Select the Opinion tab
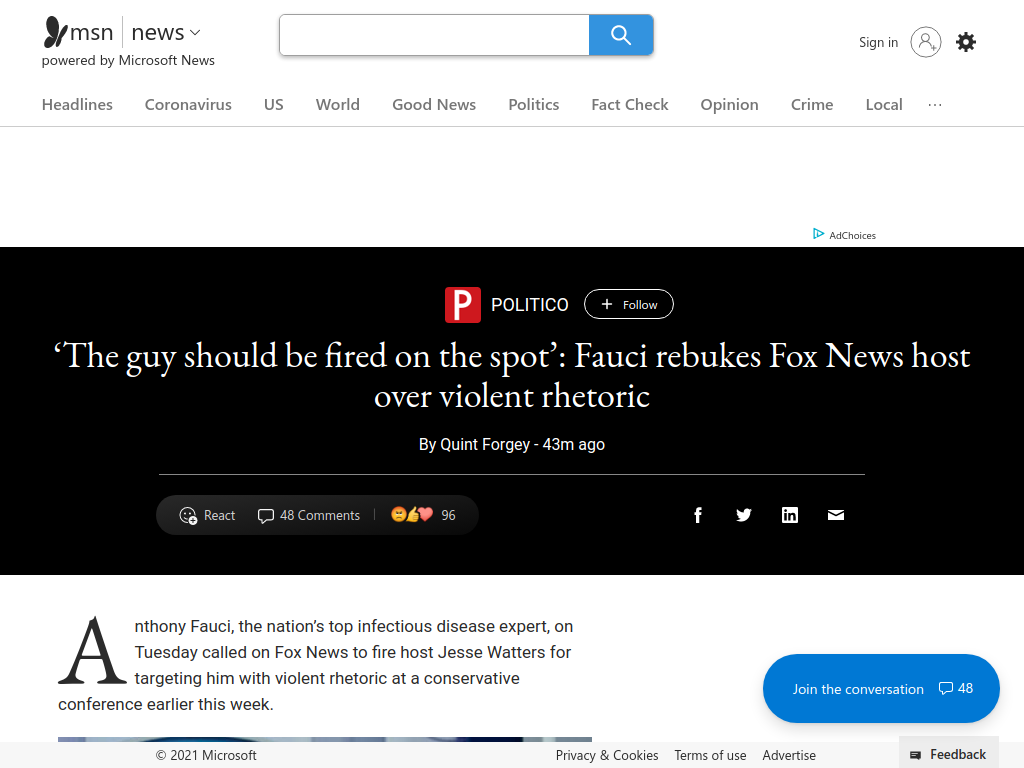 click(x=729, y=104)
